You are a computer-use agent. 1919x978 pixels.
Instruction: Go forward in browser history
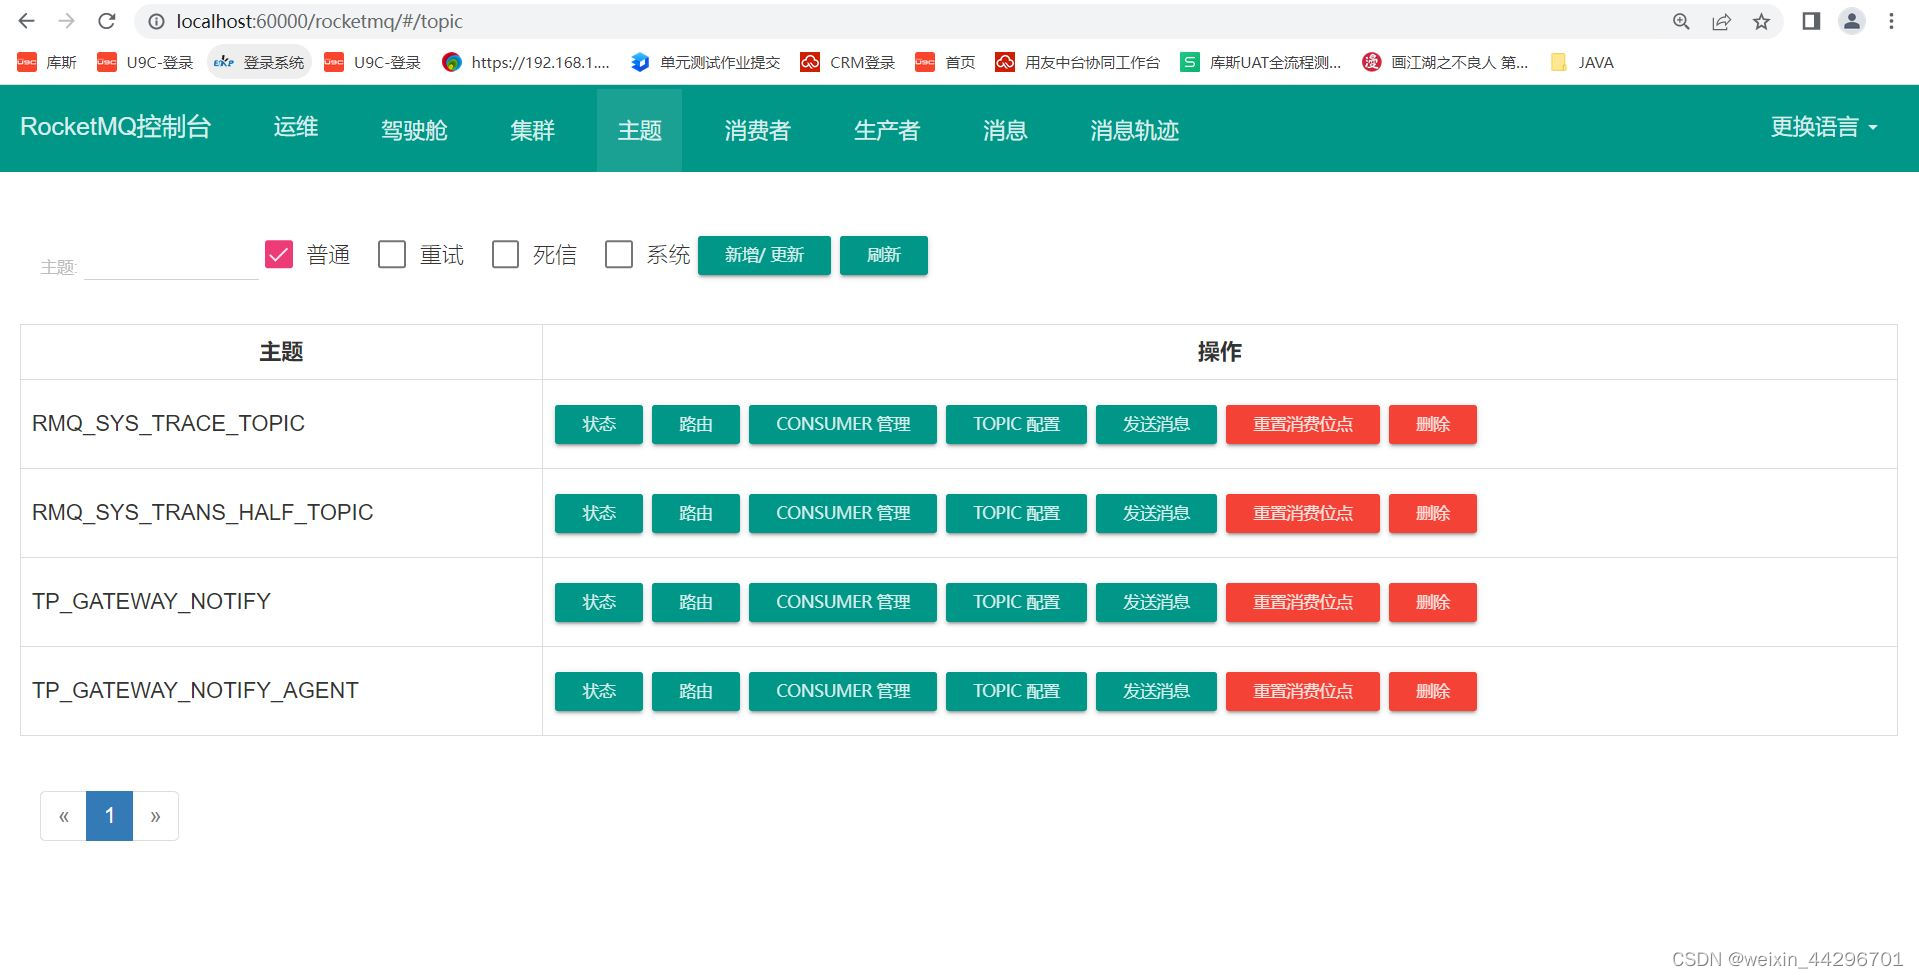tap(67, 21)
